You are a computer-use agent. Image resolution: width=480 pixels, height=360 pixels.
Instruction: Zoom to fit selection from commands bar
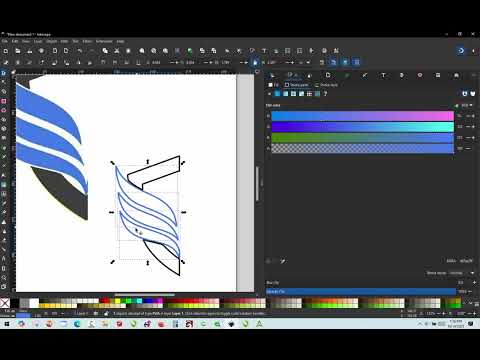point(142,51)
